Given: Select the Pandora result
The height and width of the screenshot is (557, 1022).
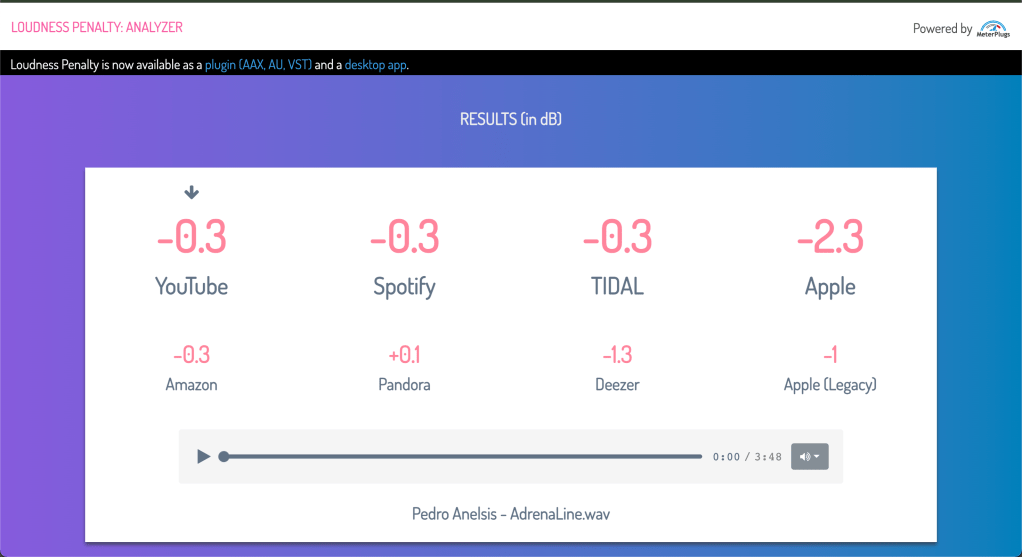Looking at the screenshot, I should click(404, 367).
